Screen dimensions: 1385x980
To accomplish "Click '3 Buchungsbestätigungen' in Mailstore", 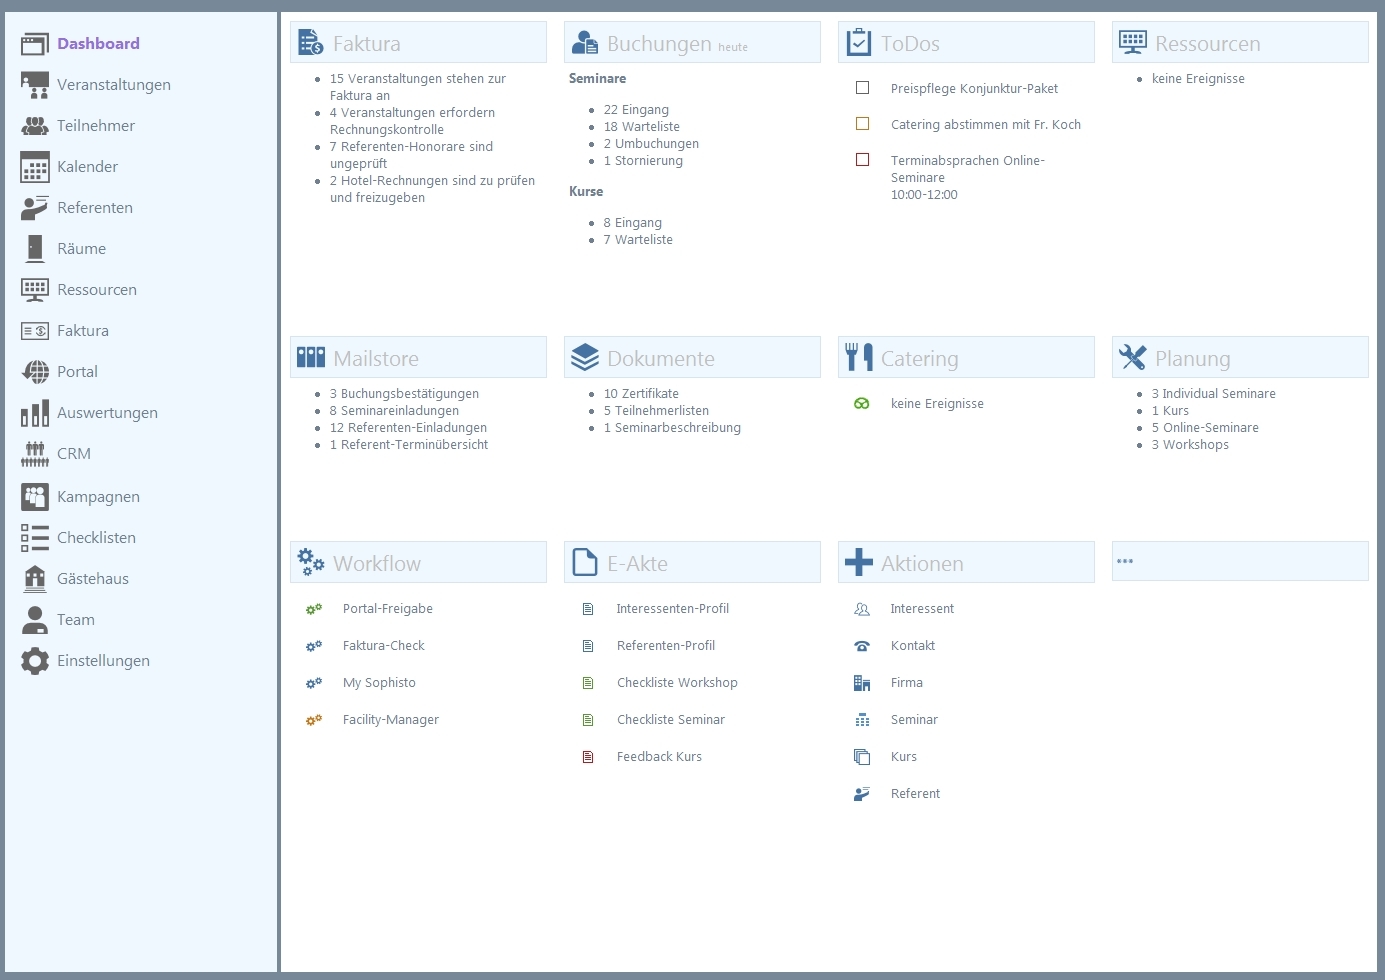I will point(404,394).
